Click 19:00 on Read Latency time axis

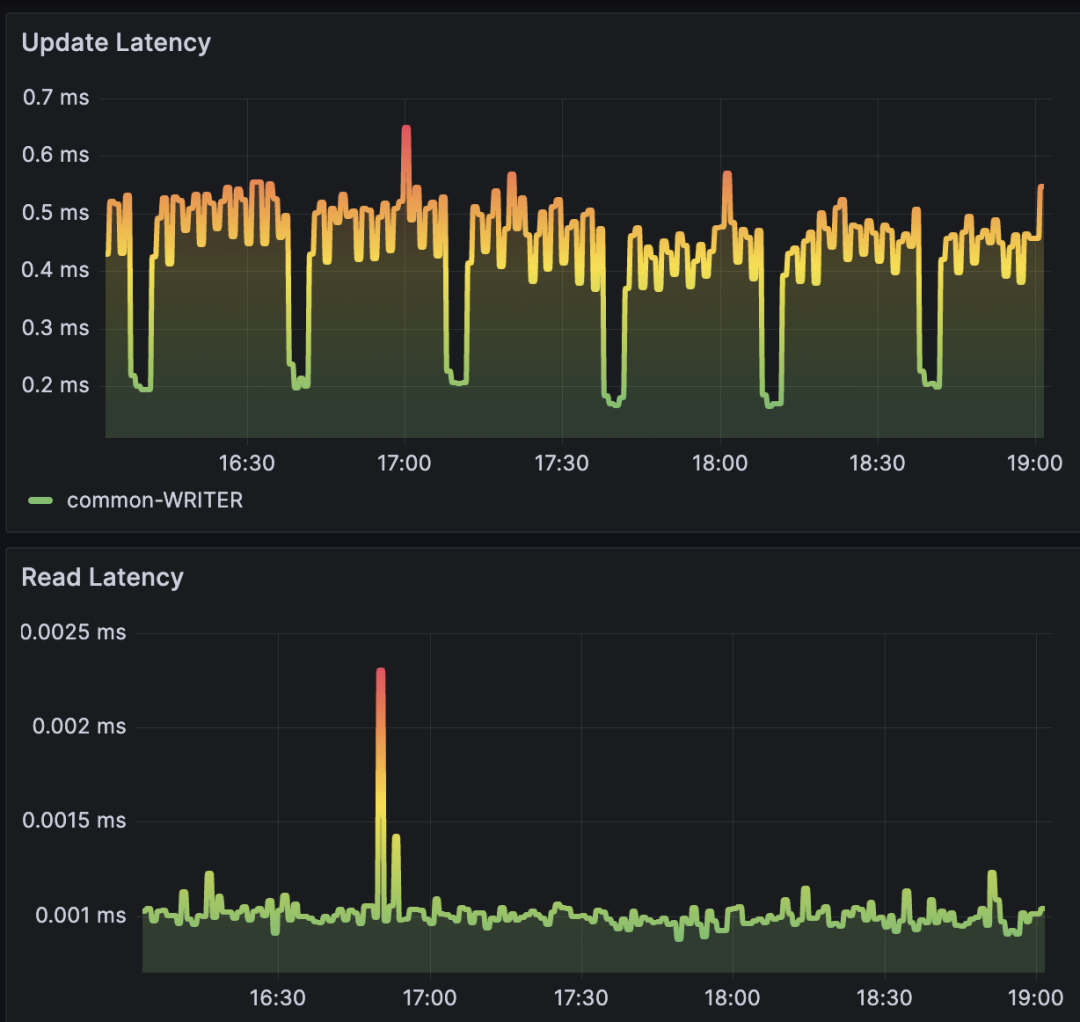click(x=1036, y=997)
